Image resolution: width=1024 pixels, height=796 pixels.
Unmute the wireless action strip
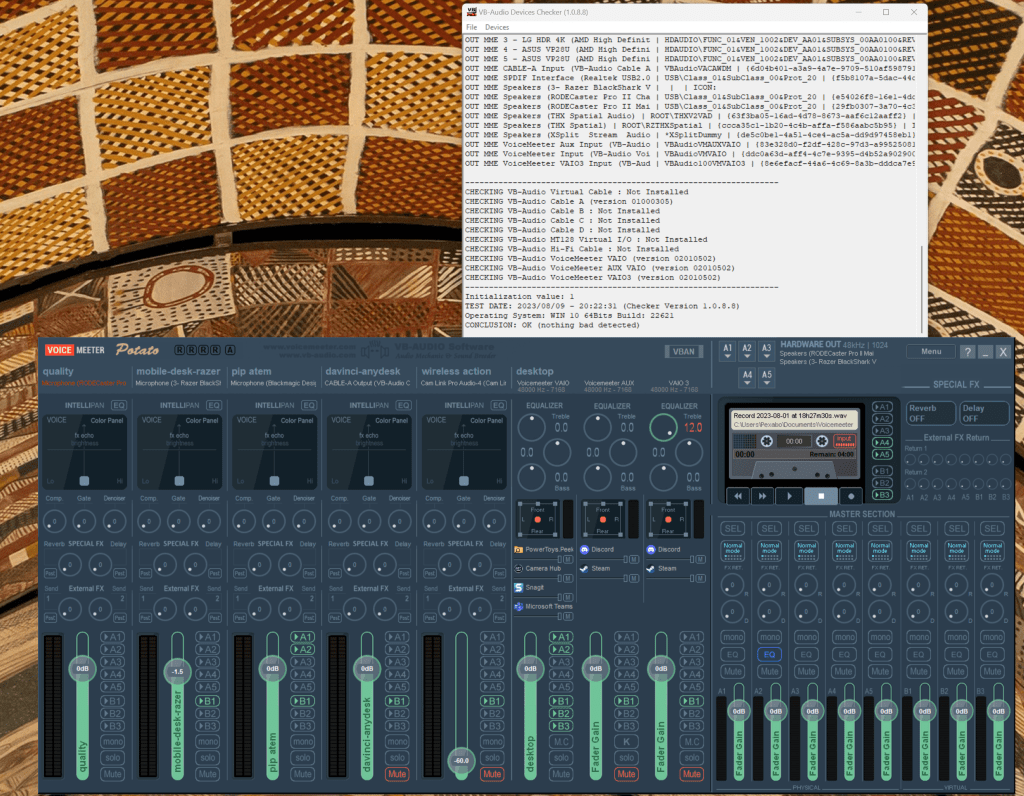492,774
